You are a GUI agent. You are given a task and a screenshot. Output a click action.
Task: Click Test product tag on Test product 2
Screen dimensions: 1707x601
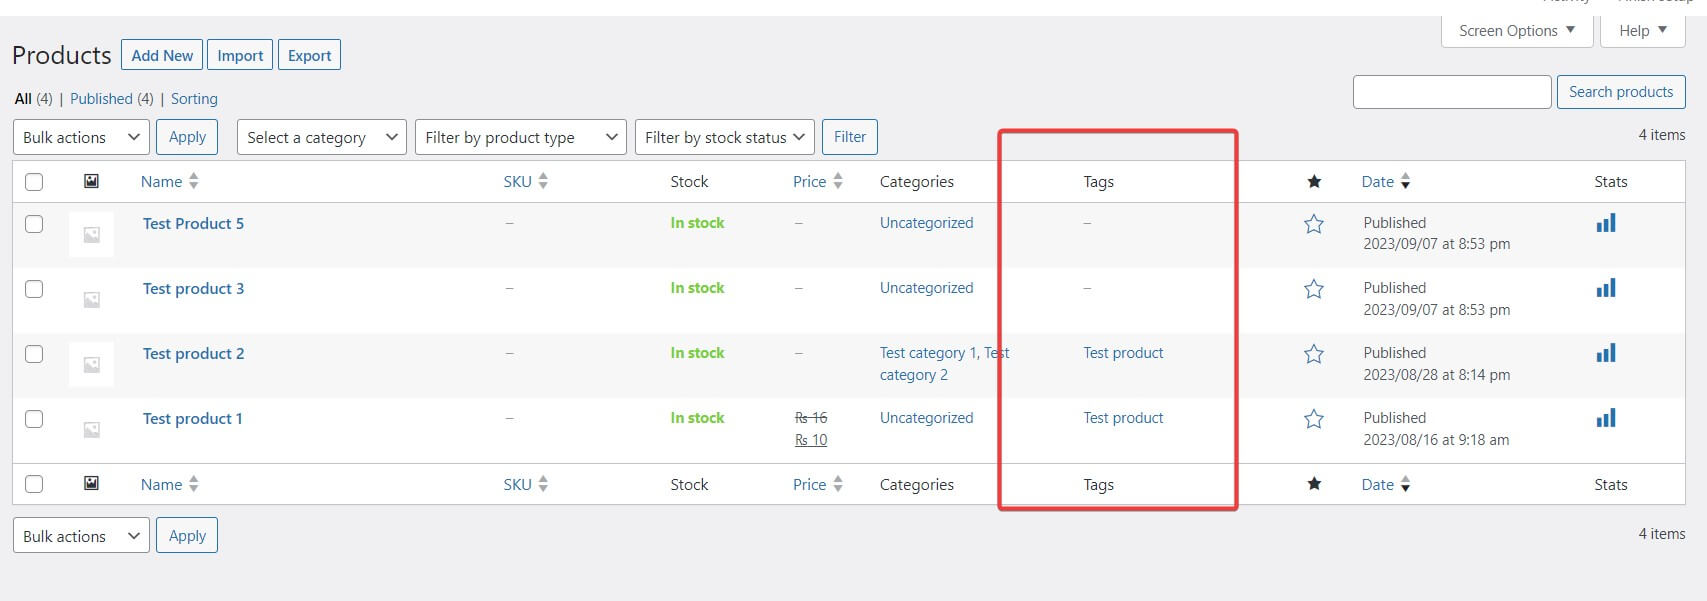1123,353
